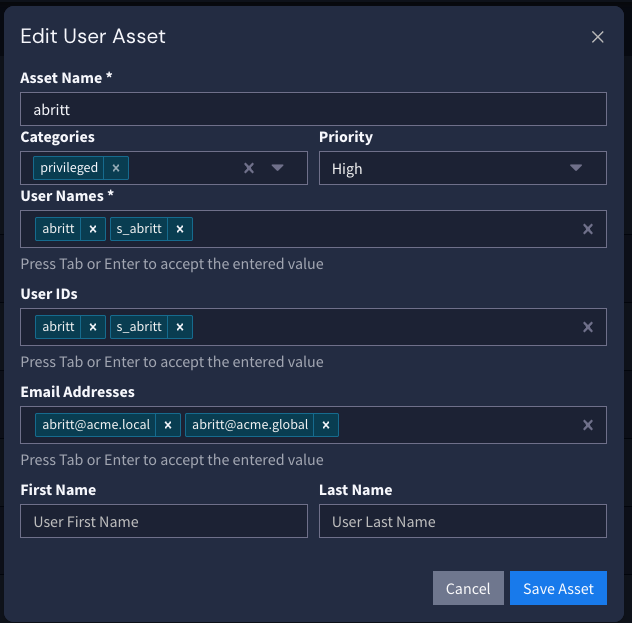This screenshot has height=623, width=632.
Task: Save the asset changes
Action: click(x=558, y=588)
